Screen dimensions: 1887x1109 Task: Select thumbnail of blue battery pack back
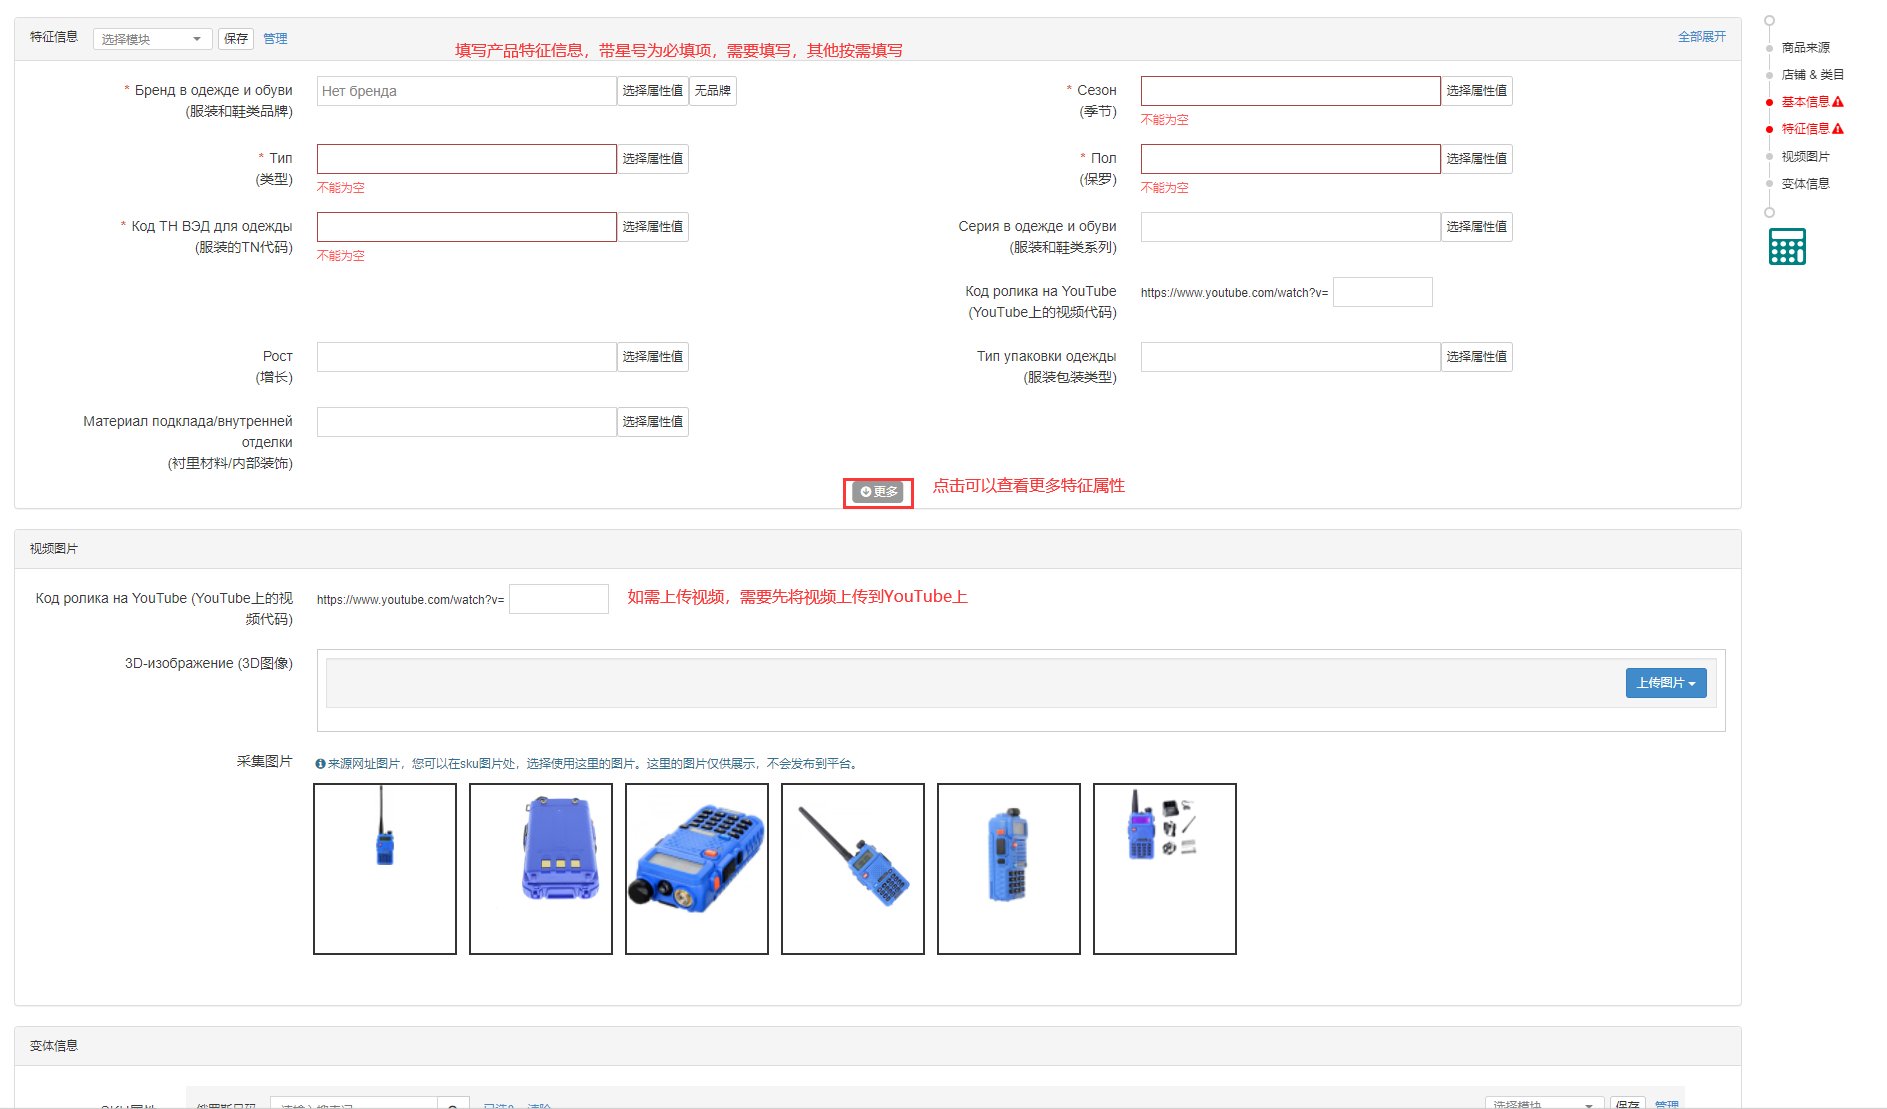pos(541,869)
